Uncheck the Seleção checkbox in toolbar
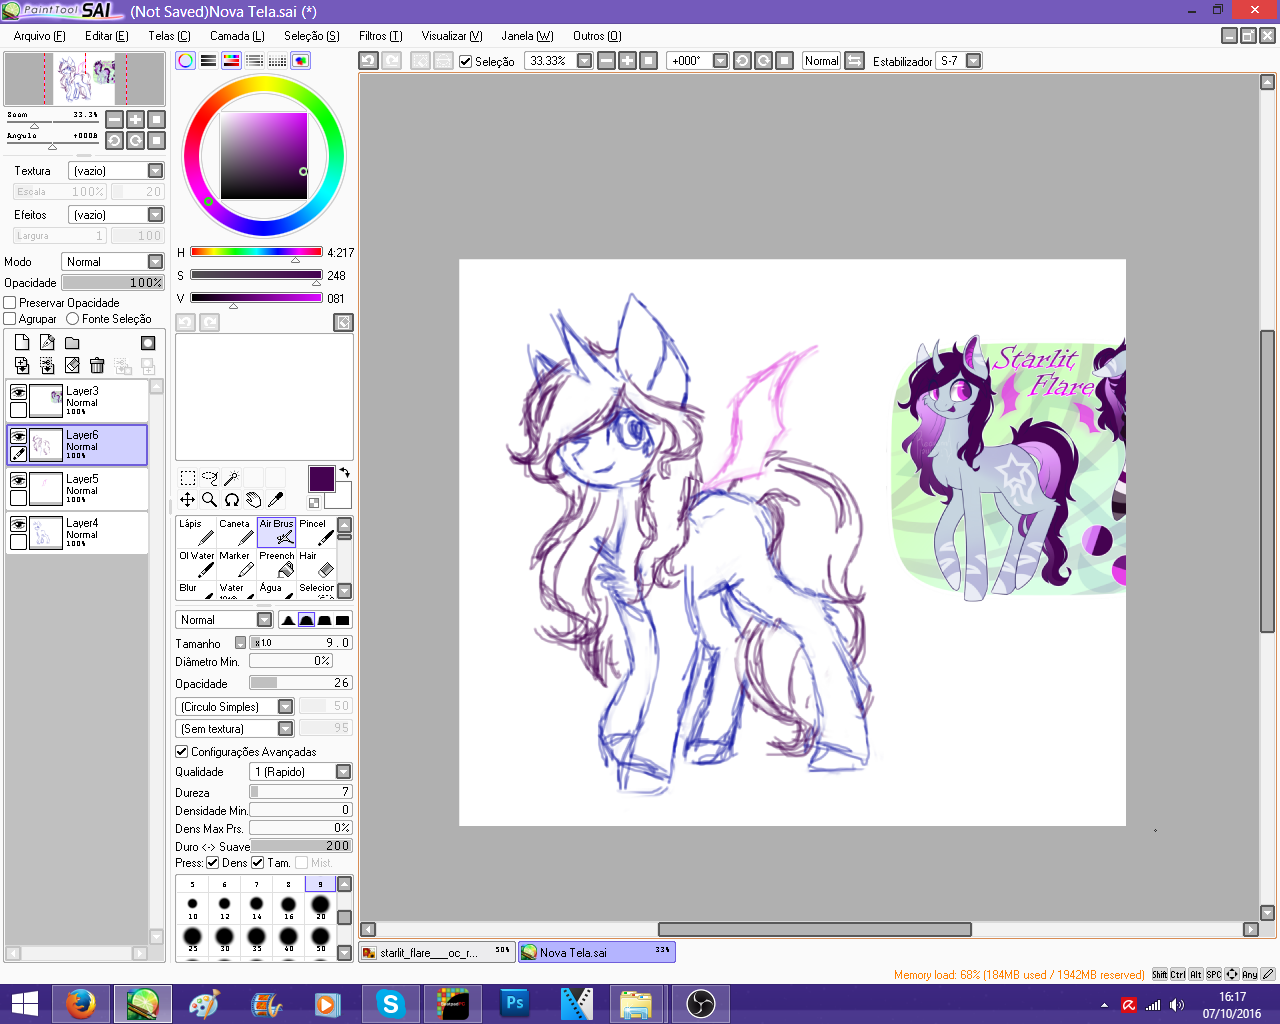The height and width of the screenshot is (1024, 1280). point(466,62)
